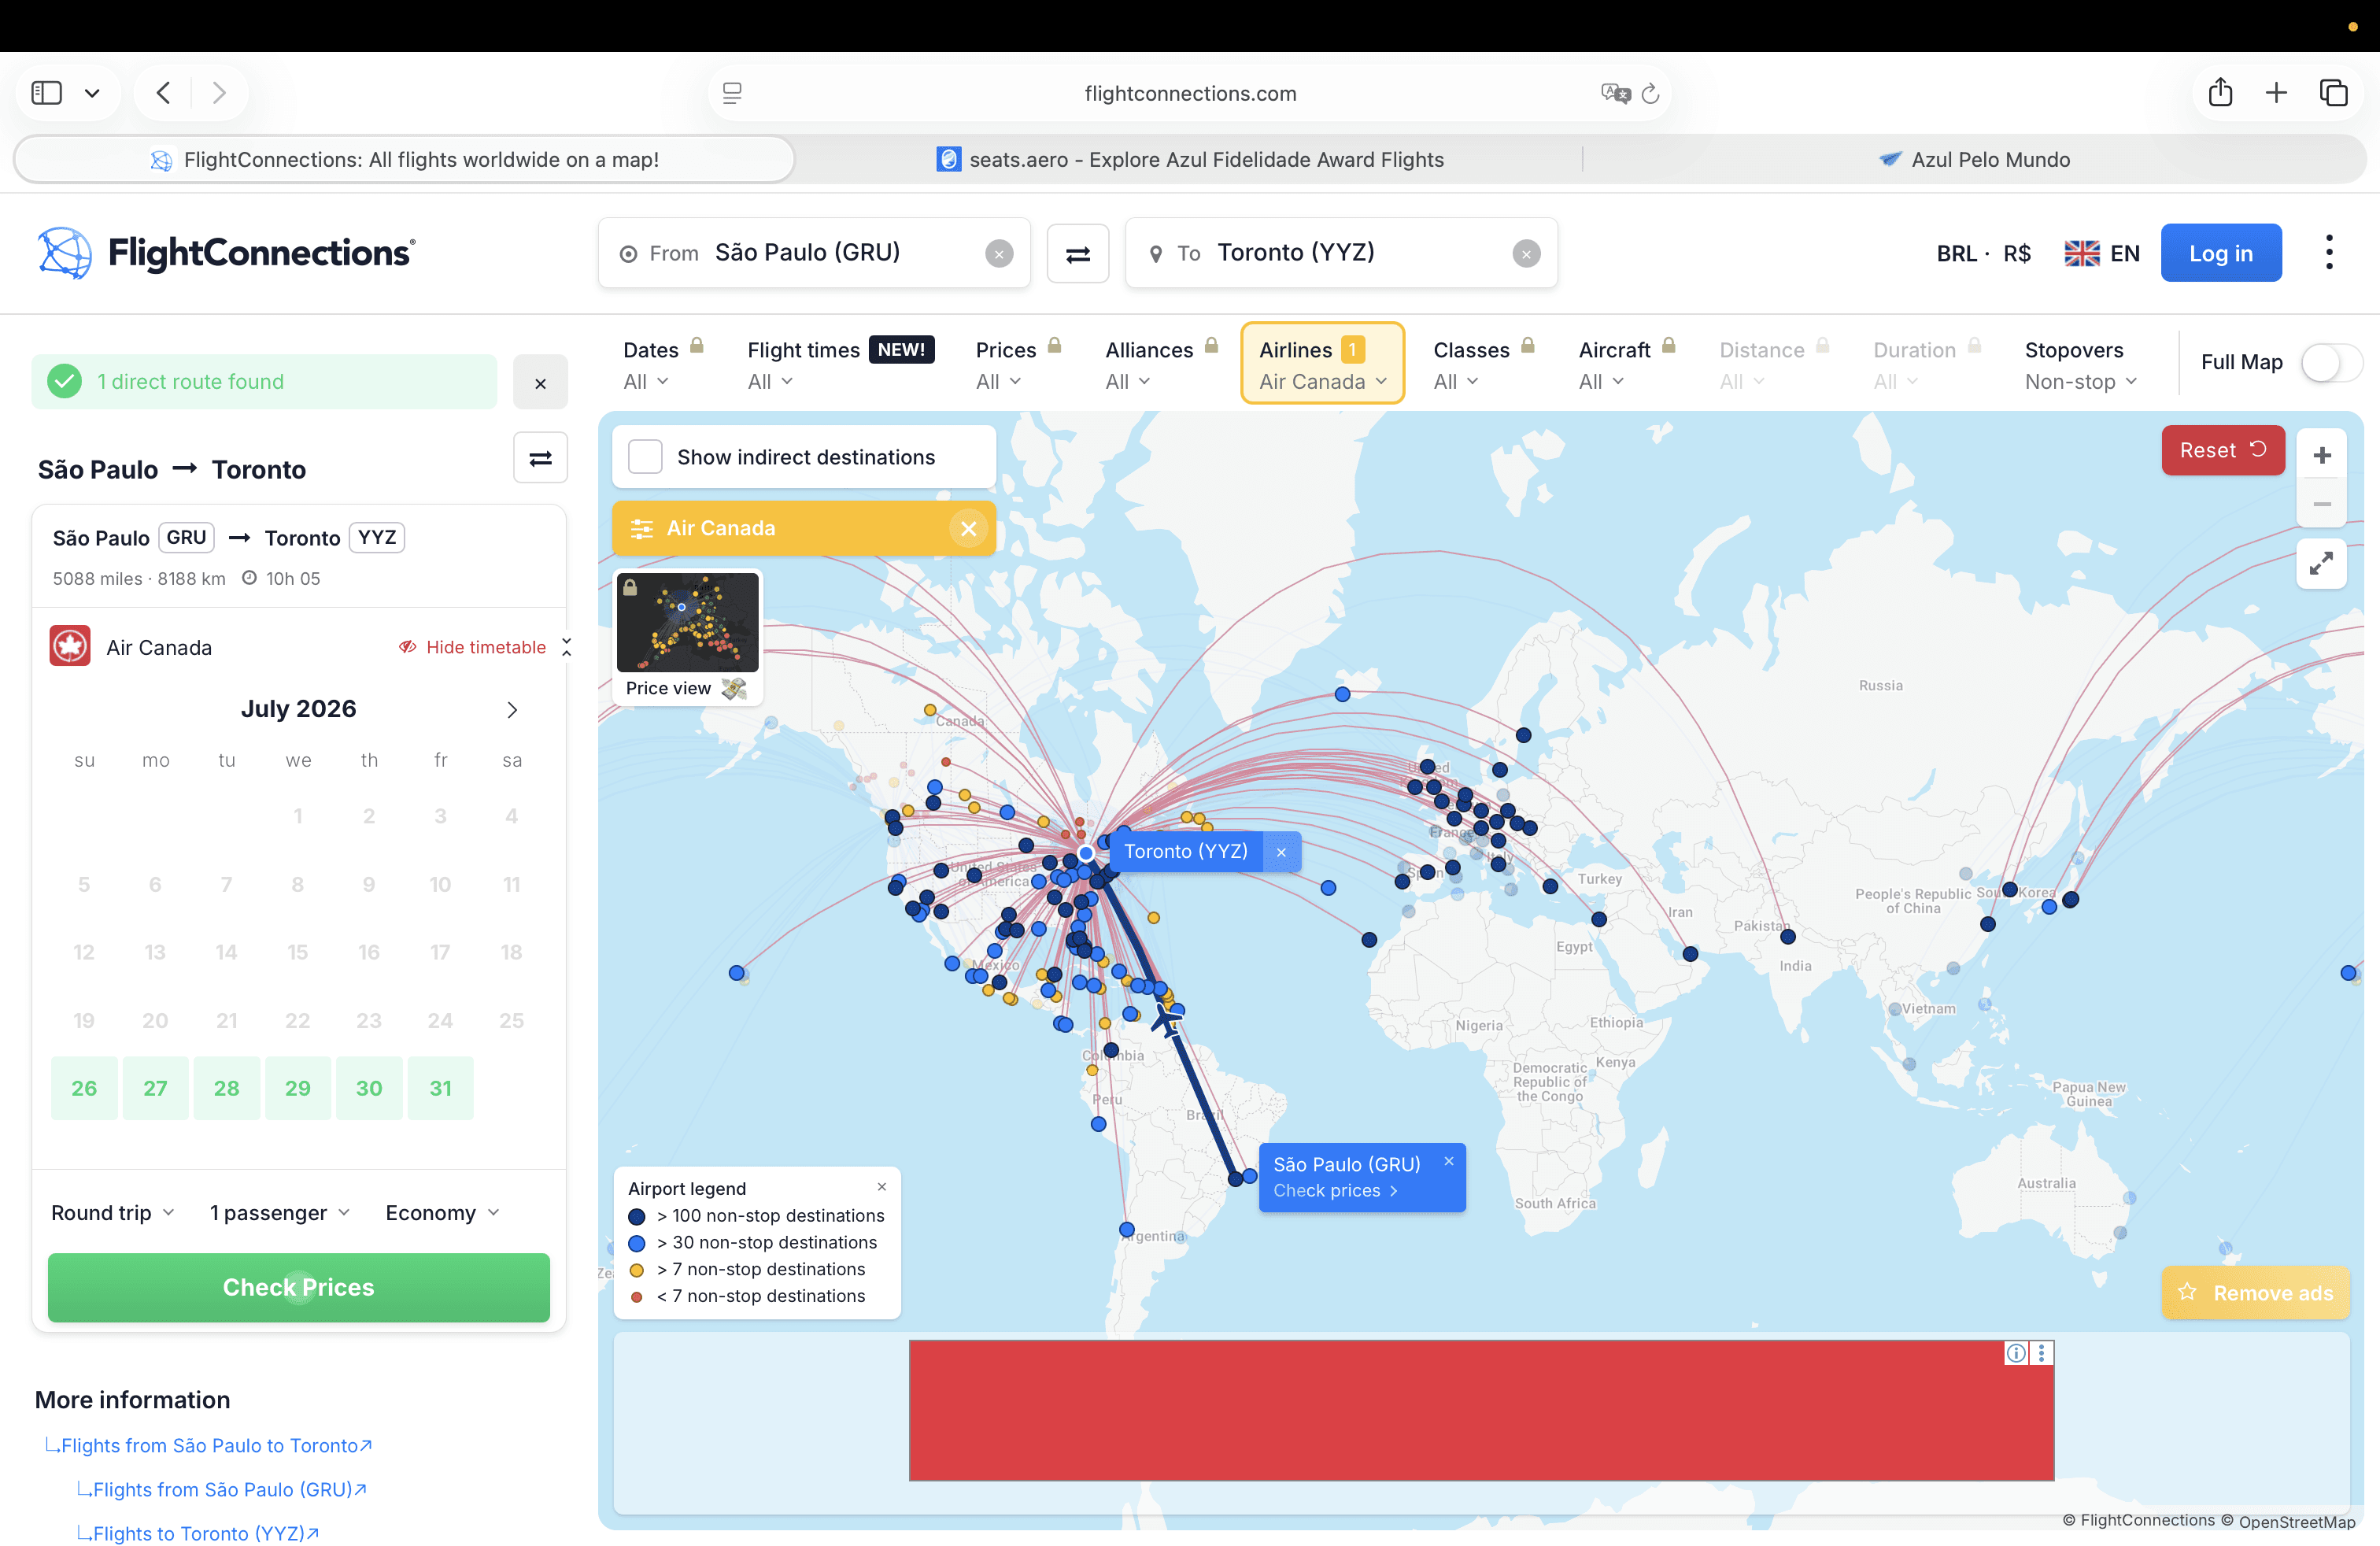This screenshot has height=1546, width=2380.
Task: Open Safari sidebar panel icon
Action: point(47,93)
